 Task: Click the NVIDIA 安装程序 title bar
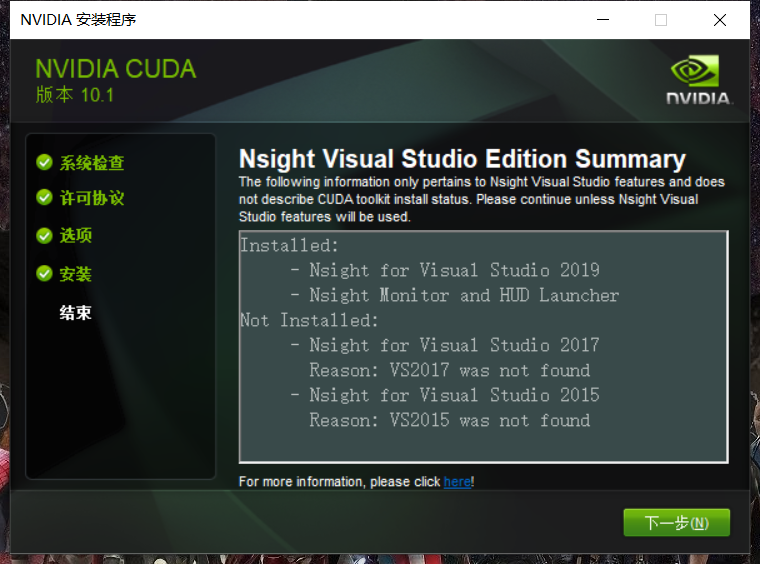(300, 20)
